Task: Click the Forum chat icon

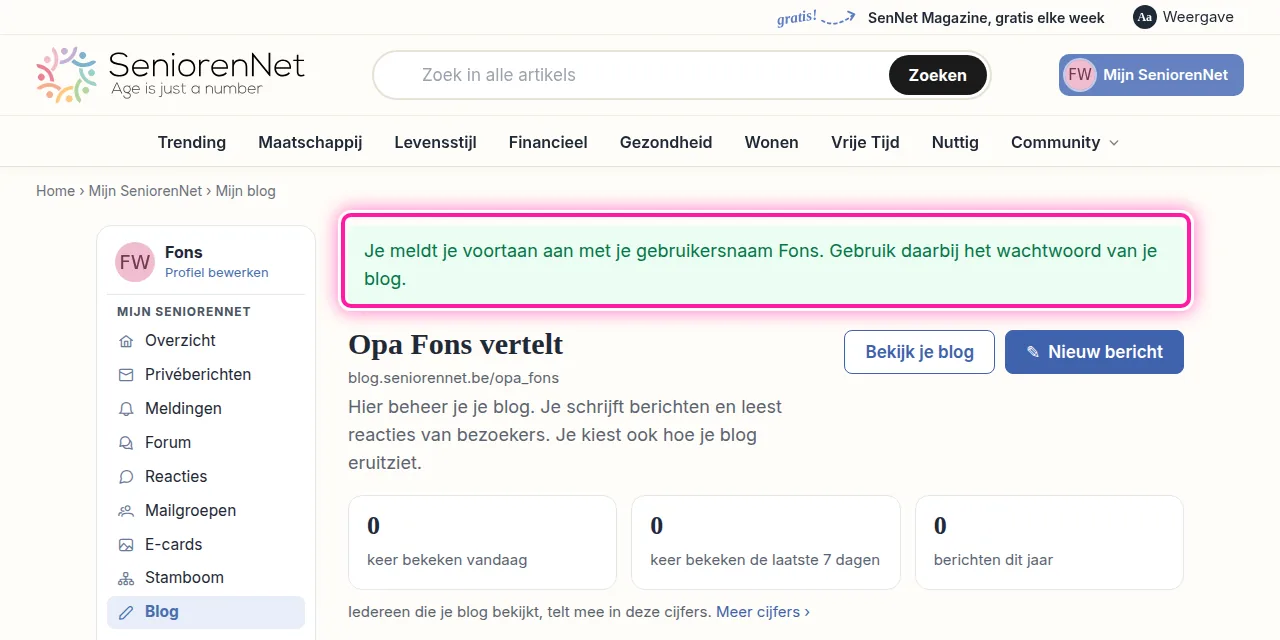Action: pos(126,443)
